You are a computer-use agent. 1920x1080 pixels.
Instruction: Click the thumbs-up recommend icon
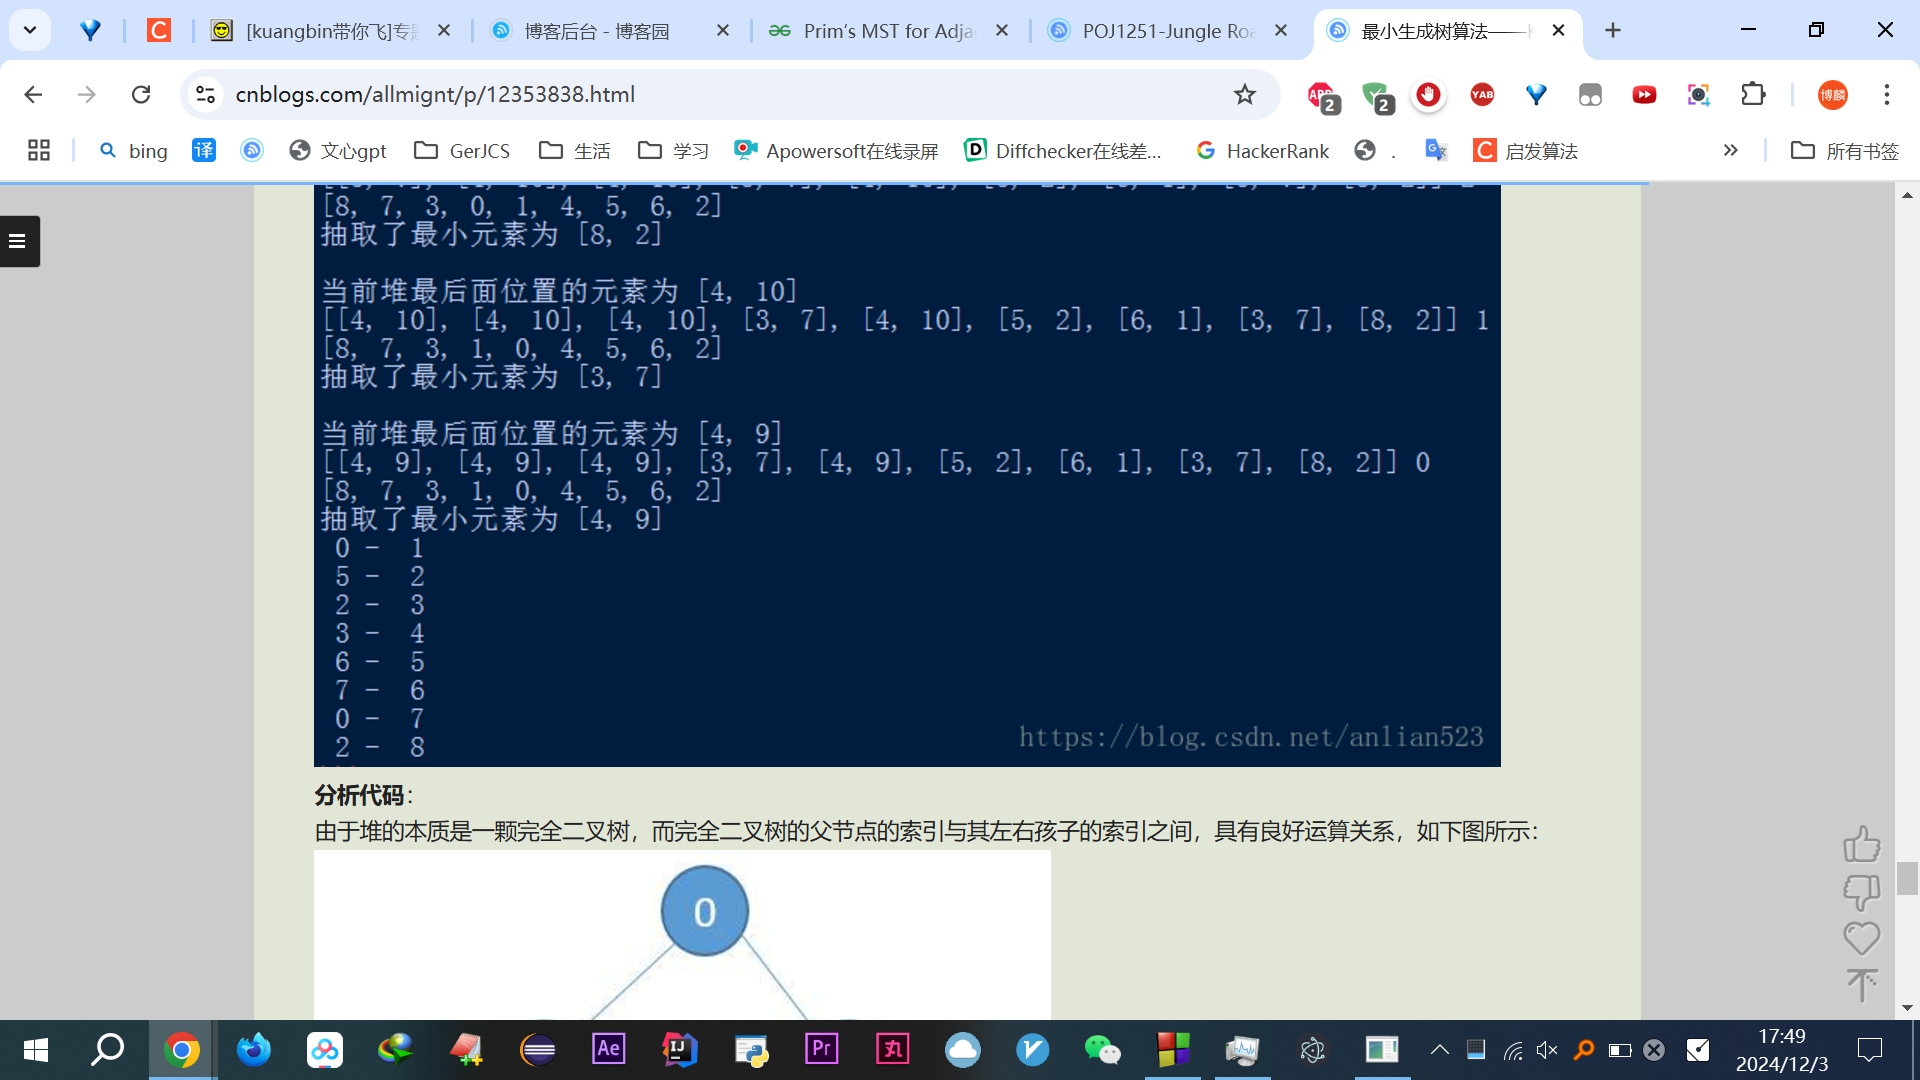[1861, 844]
